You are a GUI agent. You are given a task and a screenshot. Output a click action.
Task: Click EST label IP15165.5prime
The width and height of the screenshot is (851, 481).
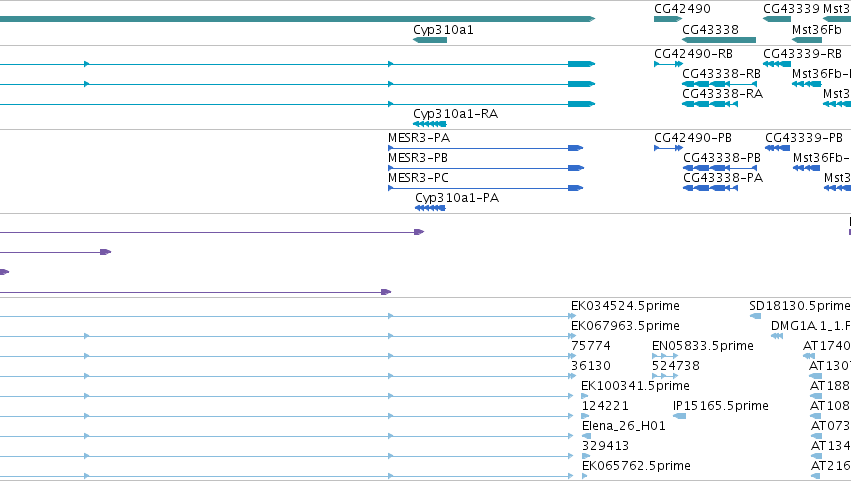[x=721, y=406]
